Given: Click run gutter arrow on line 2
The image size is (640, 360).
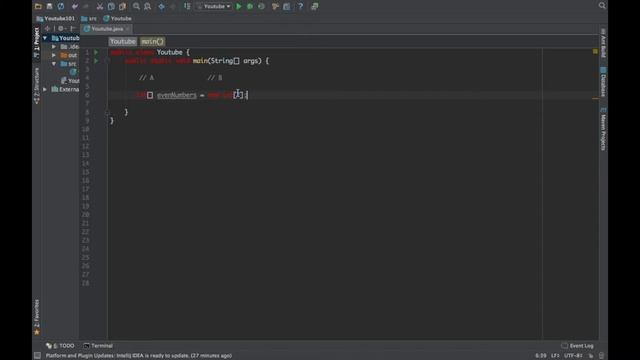Looking at the screenshot, I should click(x=96, y=61).
